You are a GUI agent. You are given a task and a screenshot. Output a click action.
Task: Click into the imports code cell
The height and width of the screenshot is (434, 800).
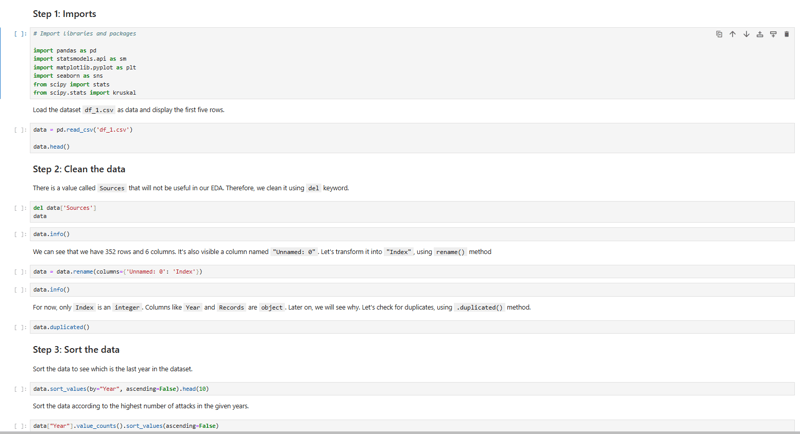click(412, 63)
